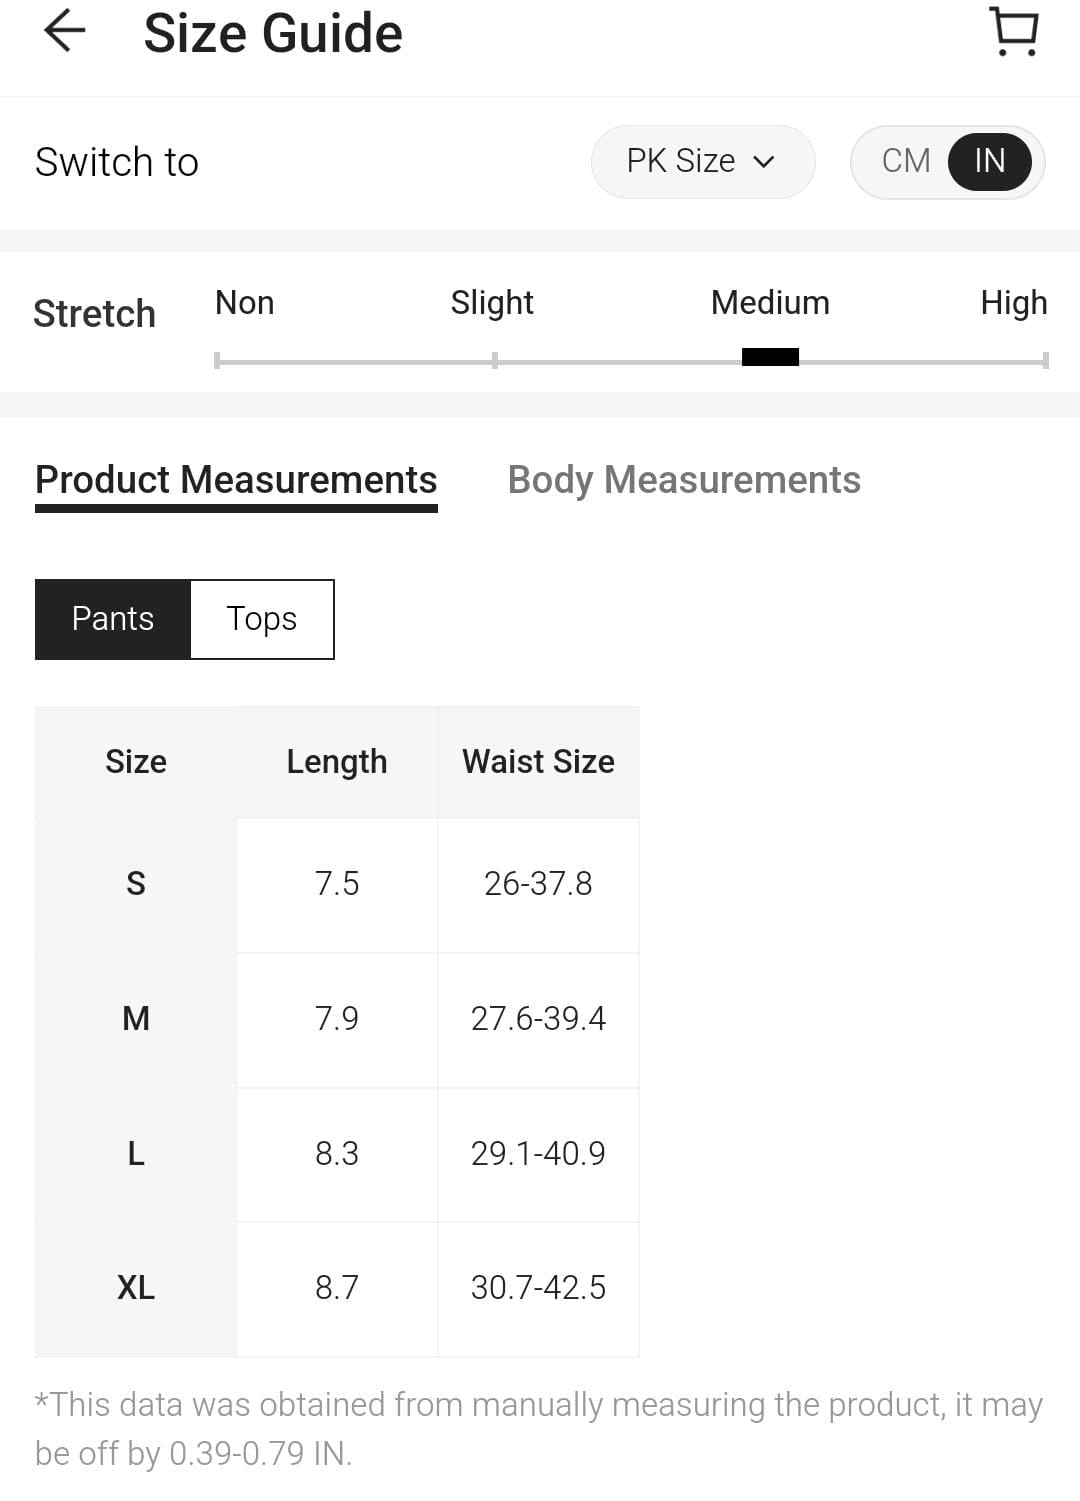Click the L size row label

pos(136,1154)
